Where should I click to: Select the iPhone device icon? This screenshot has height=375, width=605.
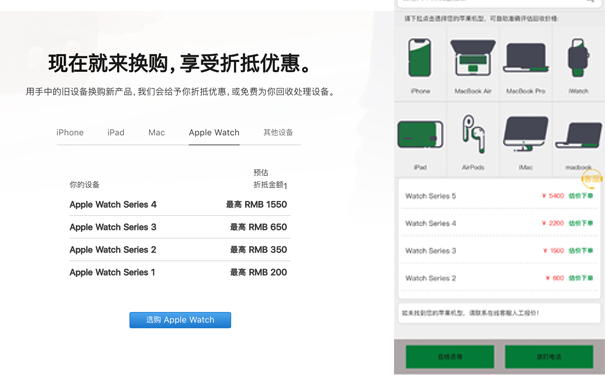(x=420, y=58)
